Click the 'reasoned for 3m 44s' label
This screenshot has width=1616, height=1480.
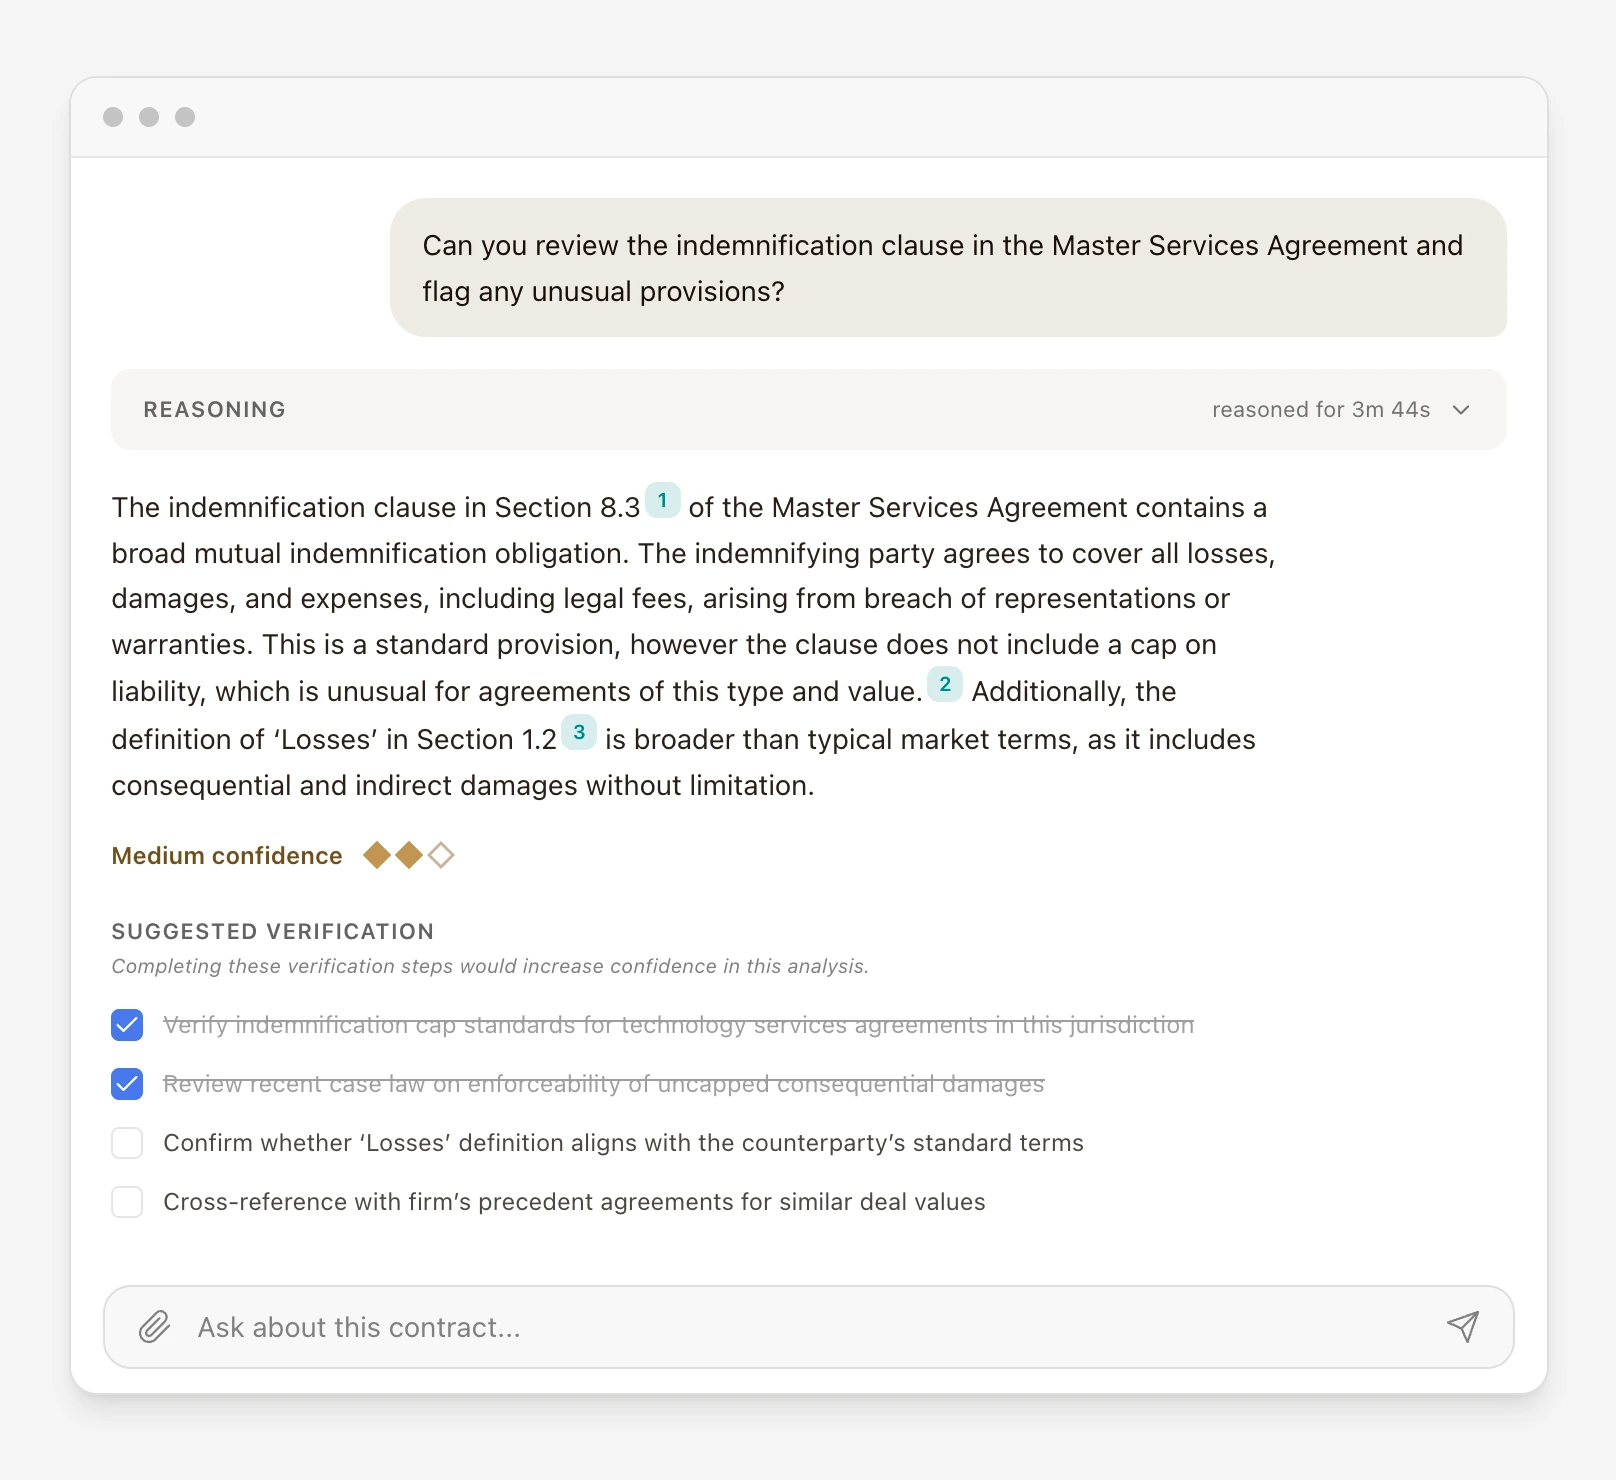pos(1320,410)
